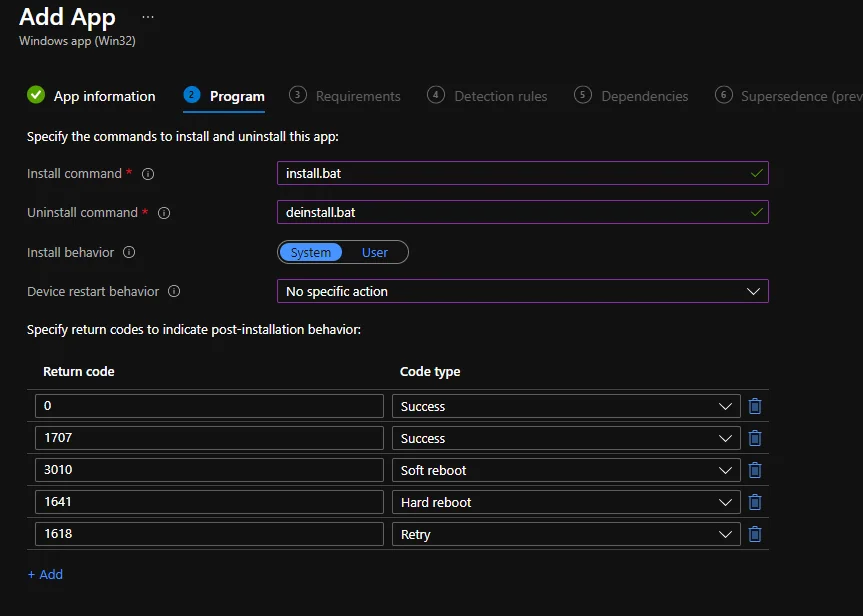
Task: Click the step 3 circle for Requirements
Action: coord(298,95)
